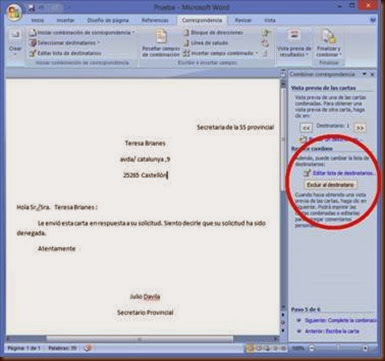Close the Combinar correspondencia task pane

[372, 74]
